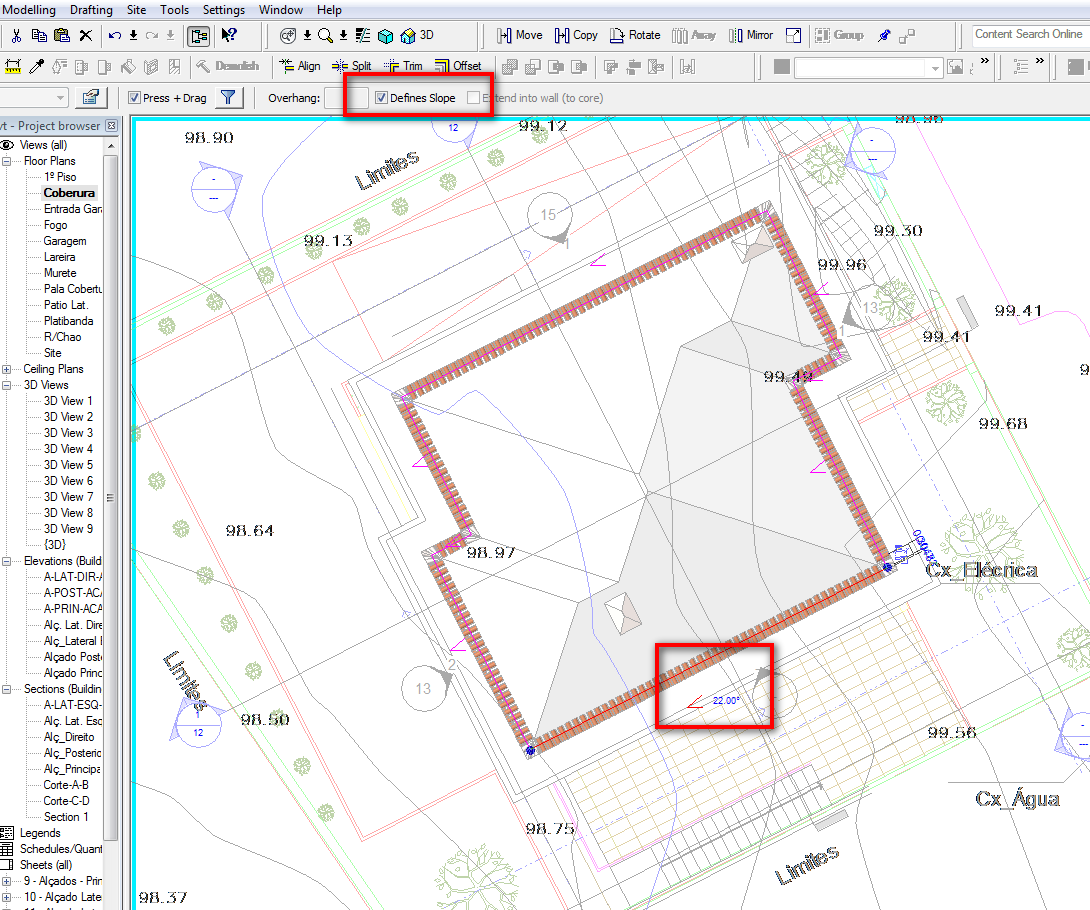
Task: Open the Coberura floor plan
Action: [69, 193]
